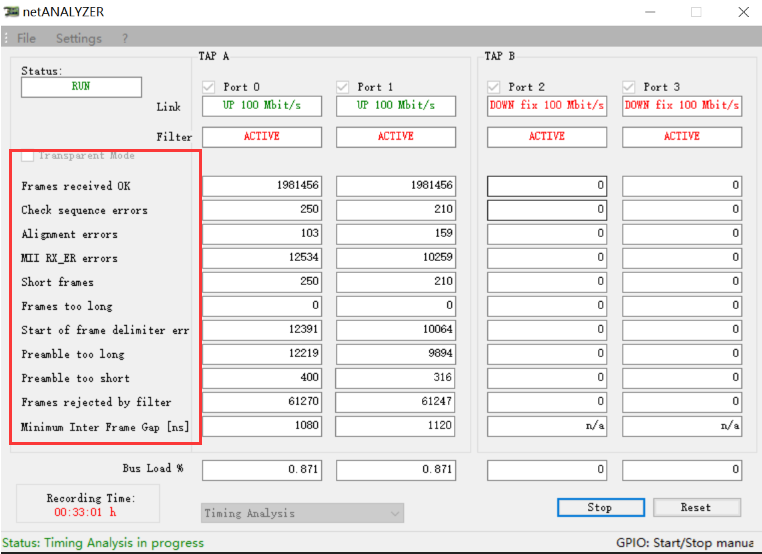
Task: Click Port 0 link status UP 100 Mbit/s
Action: tap(262, 106)
